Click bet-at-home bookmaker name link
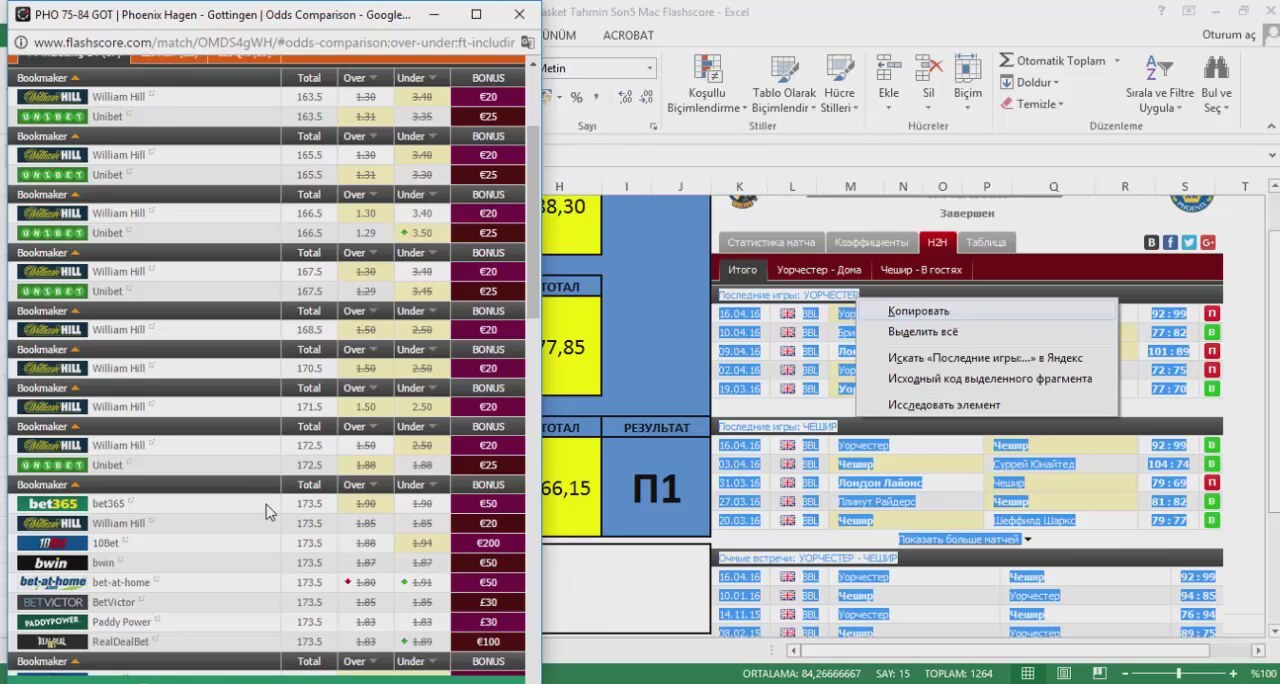This screenshot has height=684, width=1280. click(x=121, y=582)
